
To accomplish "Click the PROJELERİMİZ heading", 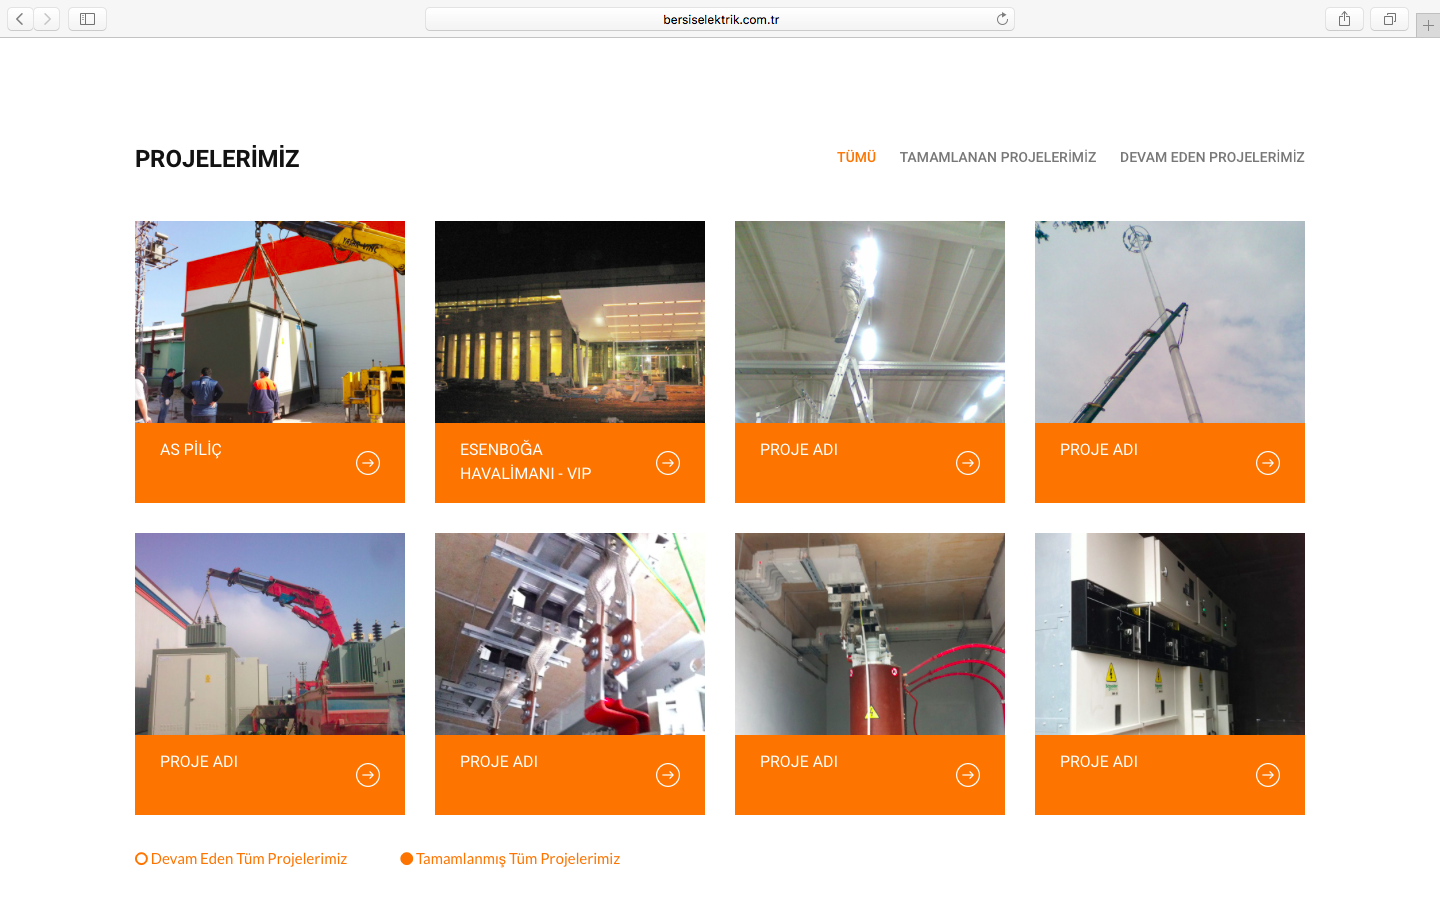I will coord(217,159).
